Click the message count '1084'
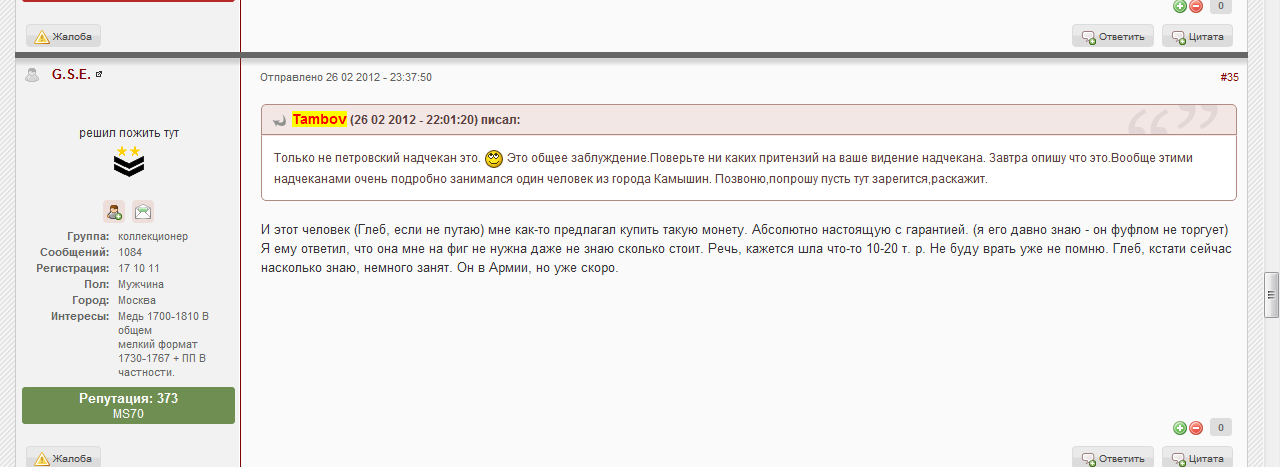The width and height of the screenshot is (1280, 467). pyautogui.click(x=130, y=252)
